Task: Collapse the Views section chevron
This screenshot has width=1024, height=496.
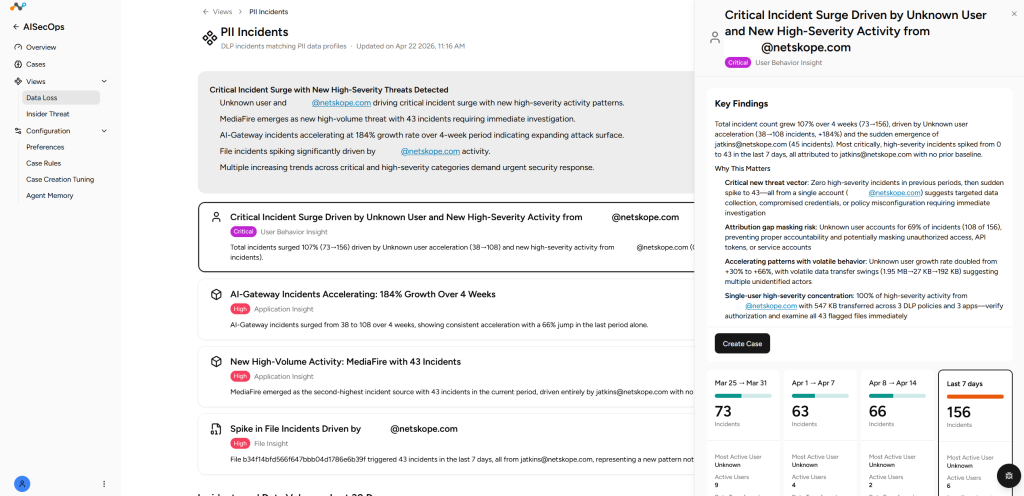Action: coord(104,82)
